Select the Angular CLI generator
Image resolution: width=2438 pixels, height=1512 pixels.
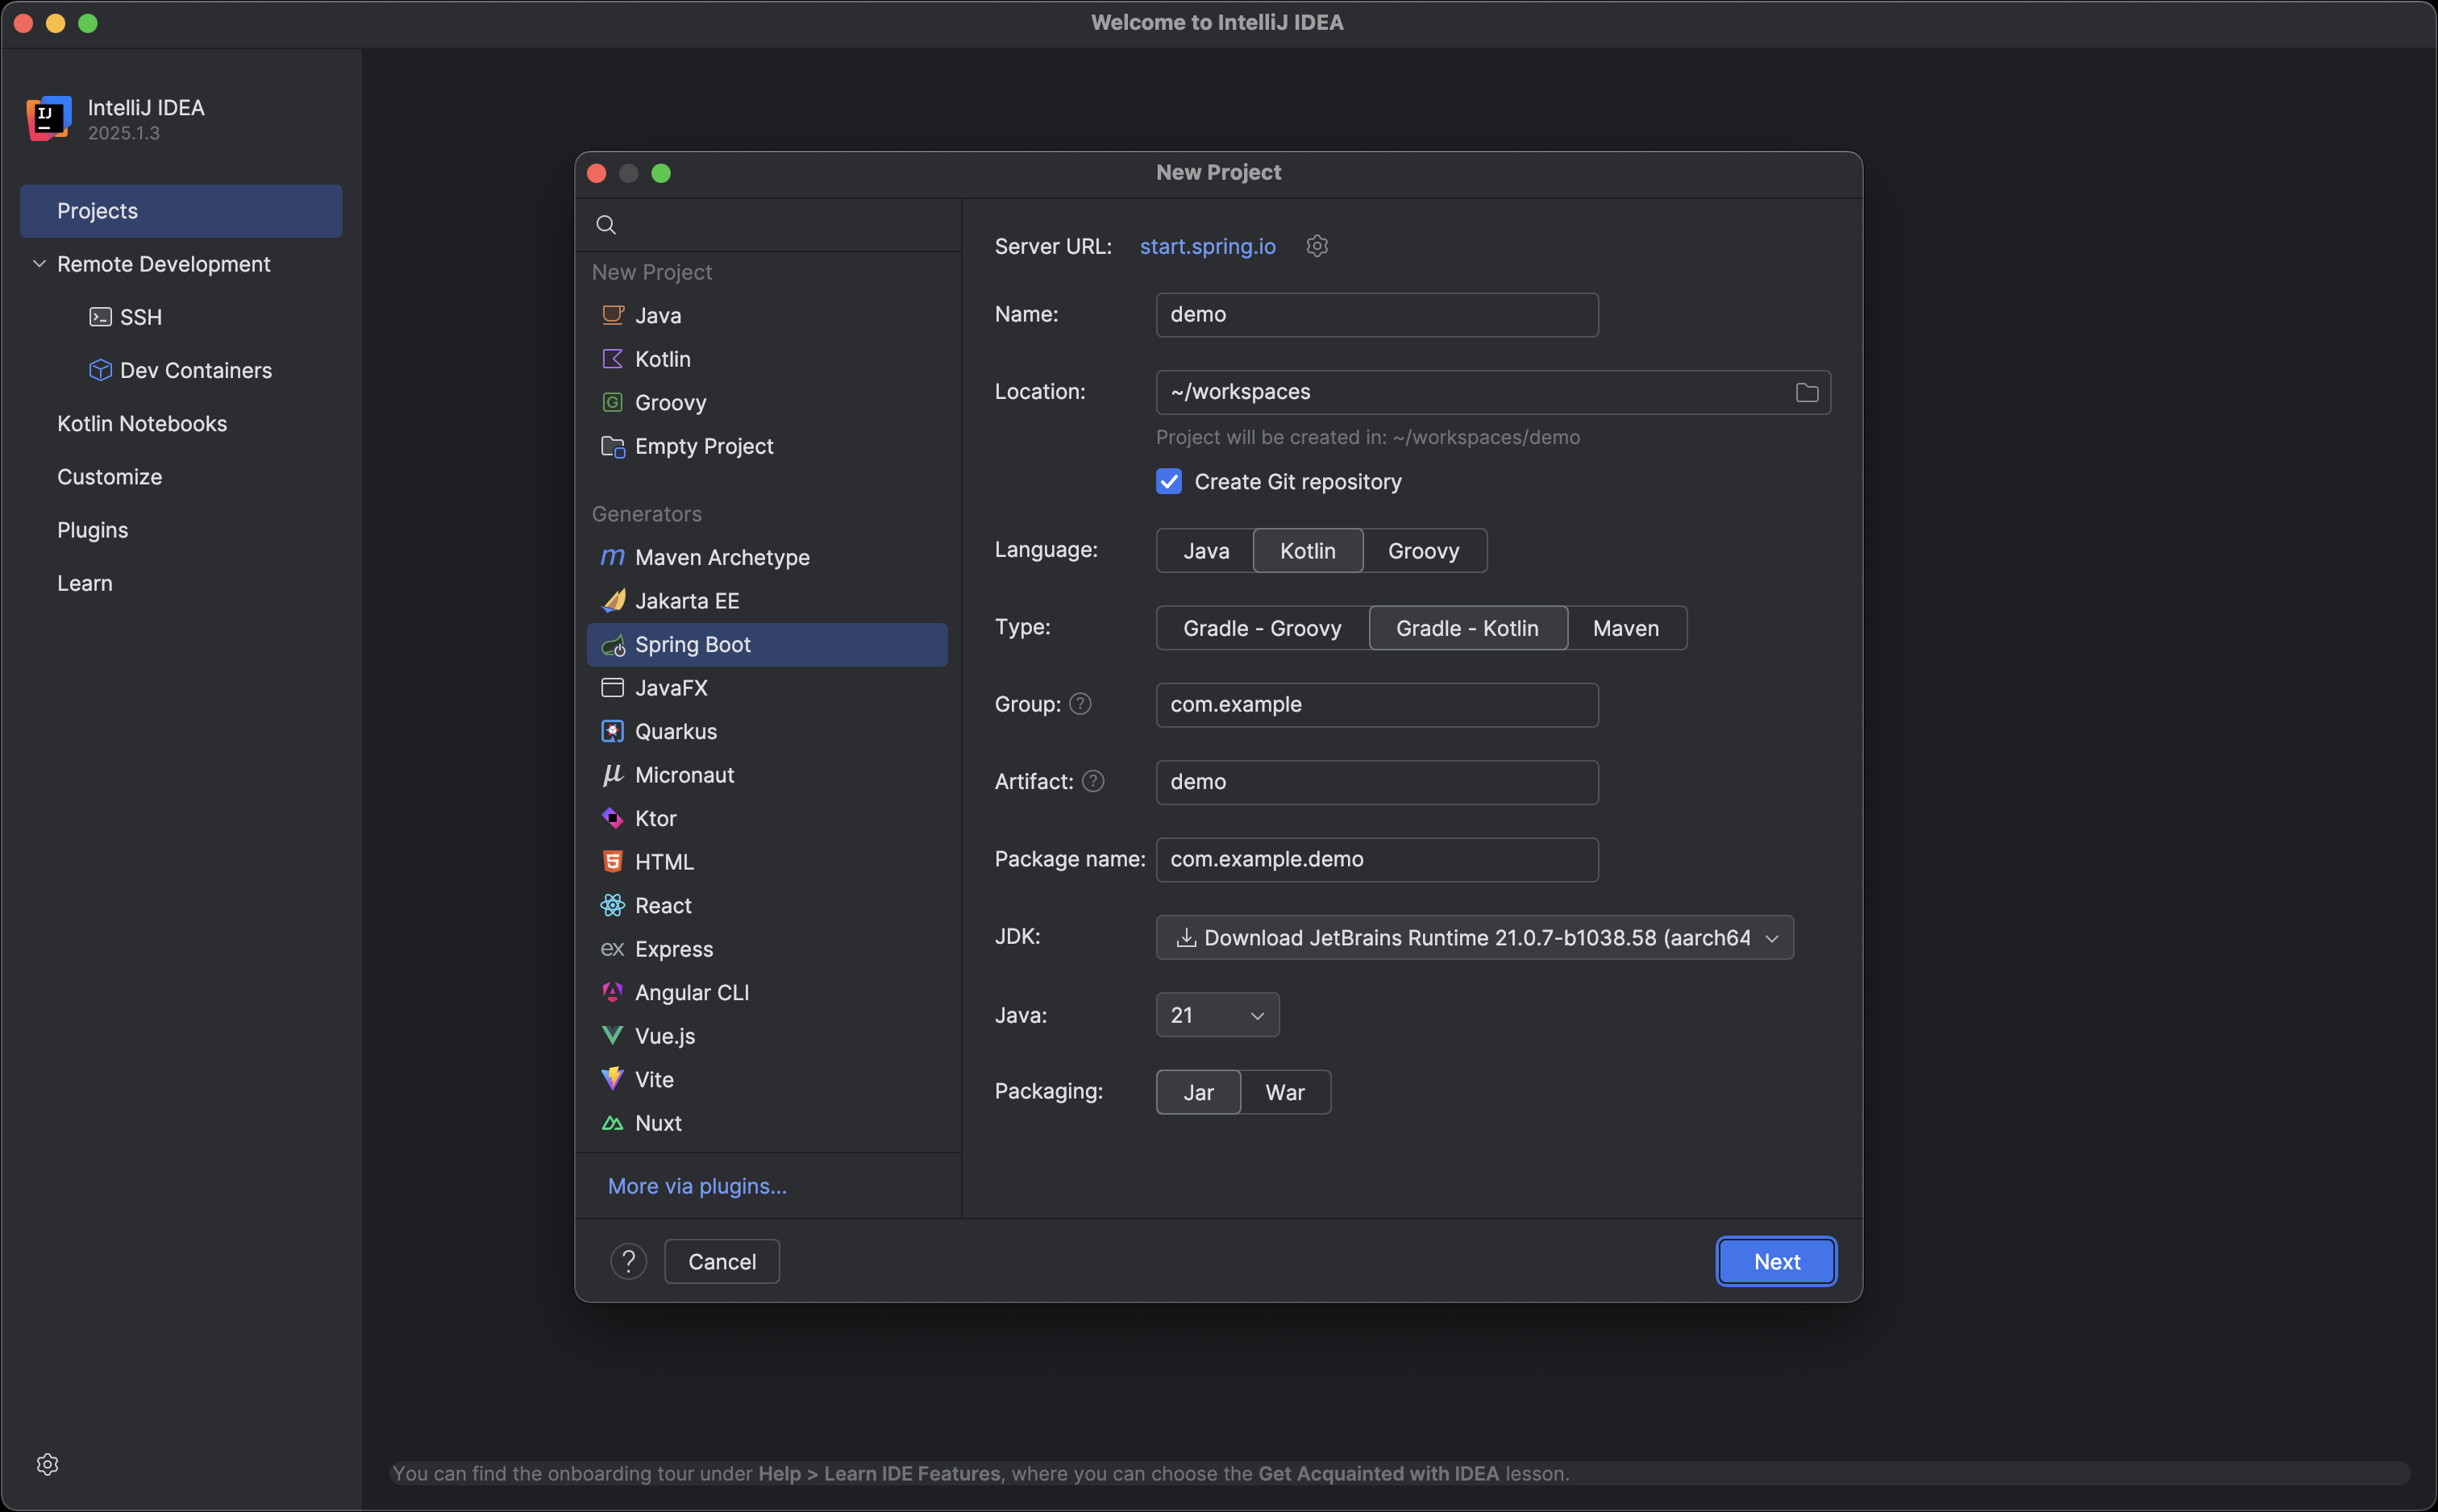691,992
